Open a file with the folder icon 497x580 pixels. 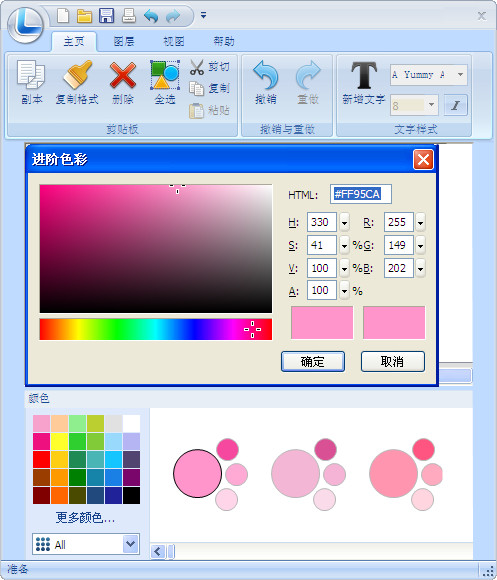tap(84, 16)
